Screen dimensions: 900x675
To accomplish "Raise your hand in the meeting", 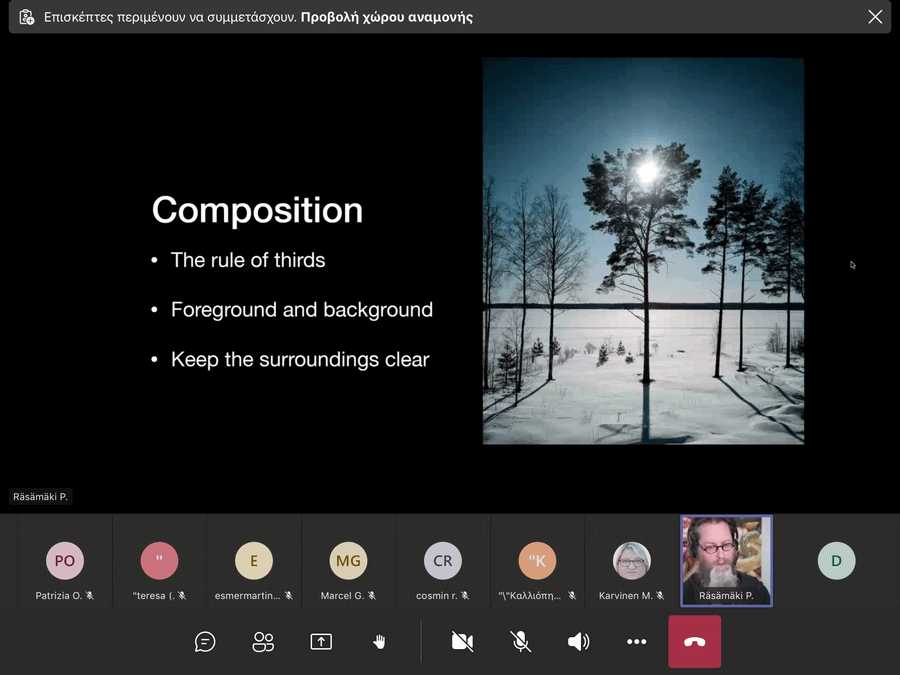I will [x=379, y=642].
